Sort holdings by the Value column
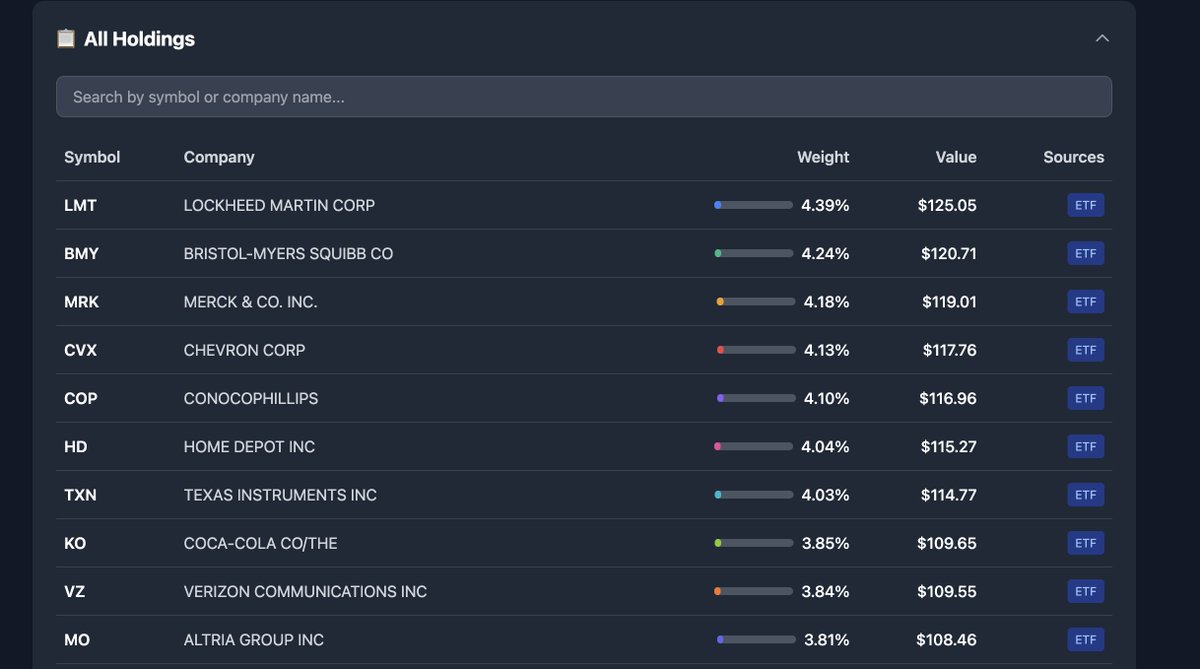 (956, 157)
